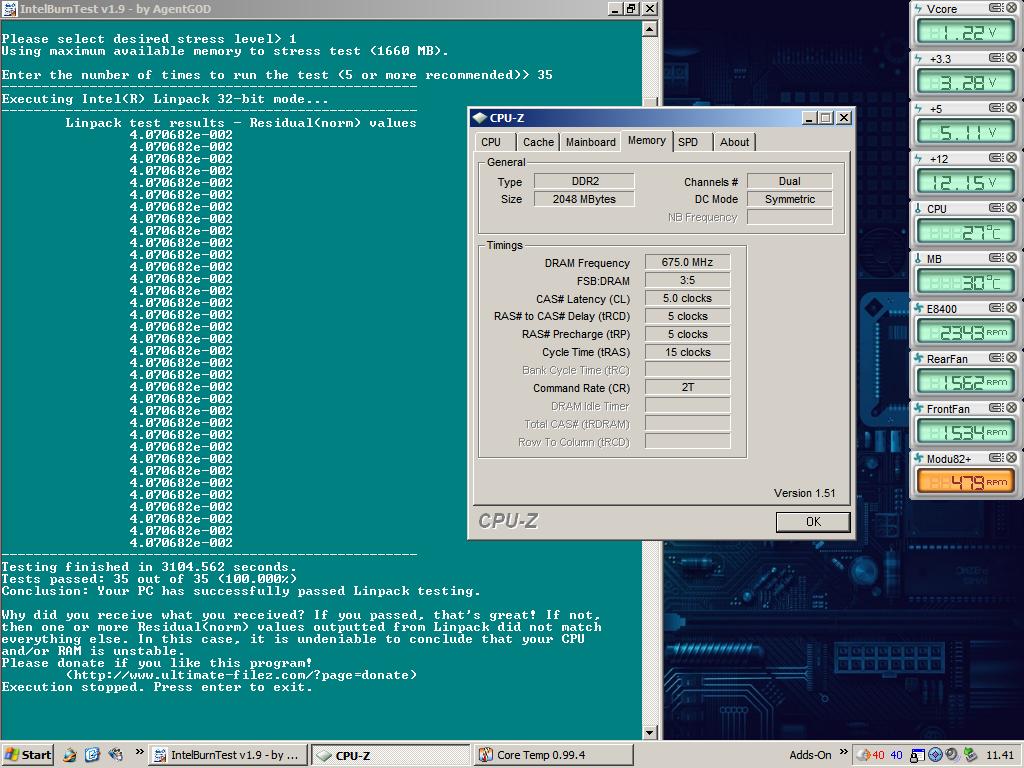Screen dimensions: 1024x768
Task: Activate IntelBurnTest taskbar button
Action: coord(227,755)
